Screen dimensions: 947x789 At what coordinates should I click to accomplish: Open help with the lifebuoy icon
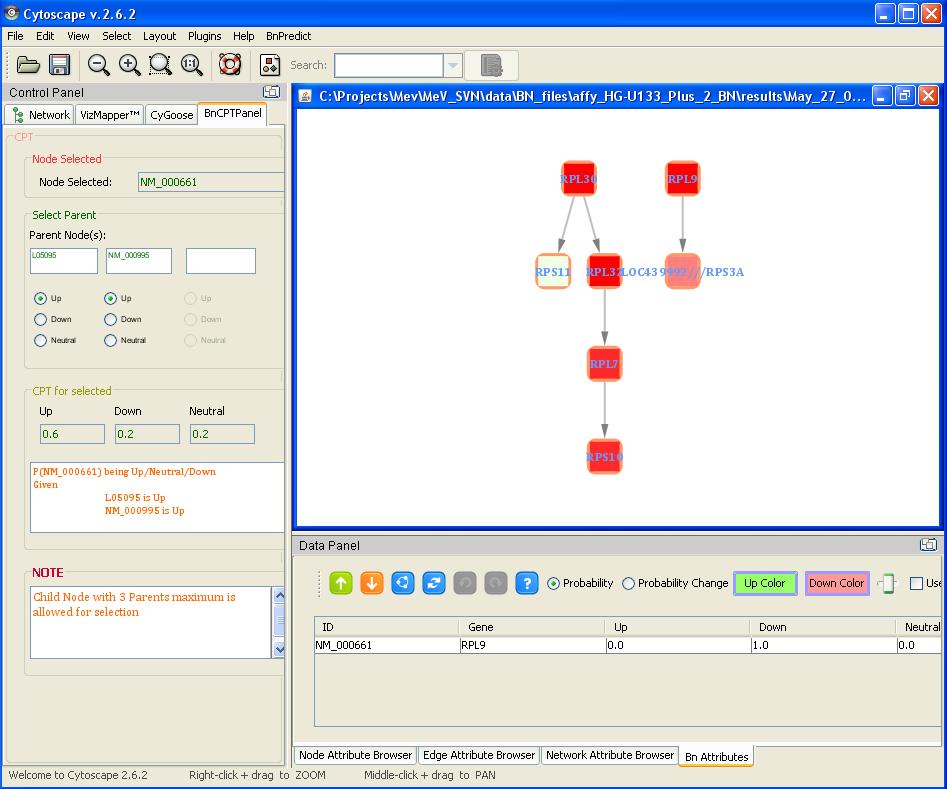pos(230,65)
